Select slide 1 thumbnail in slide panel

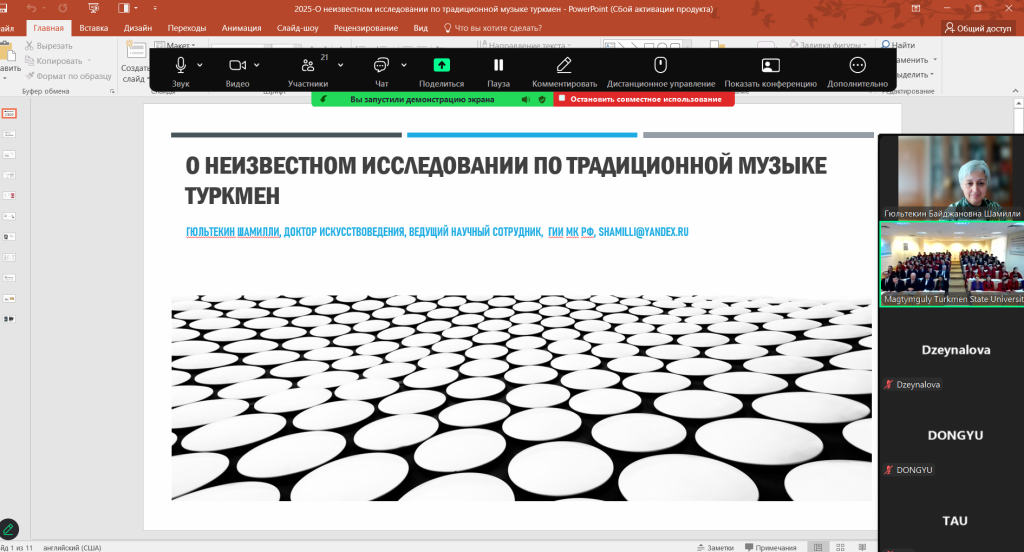[9, 114]
